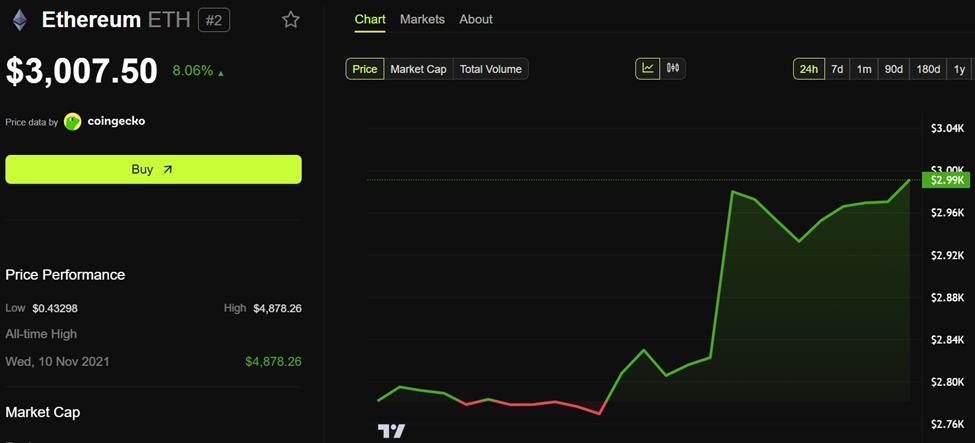975x443 pixels.
Task: Click the $3.04K axis label
Action: click(x=948, y=128)
